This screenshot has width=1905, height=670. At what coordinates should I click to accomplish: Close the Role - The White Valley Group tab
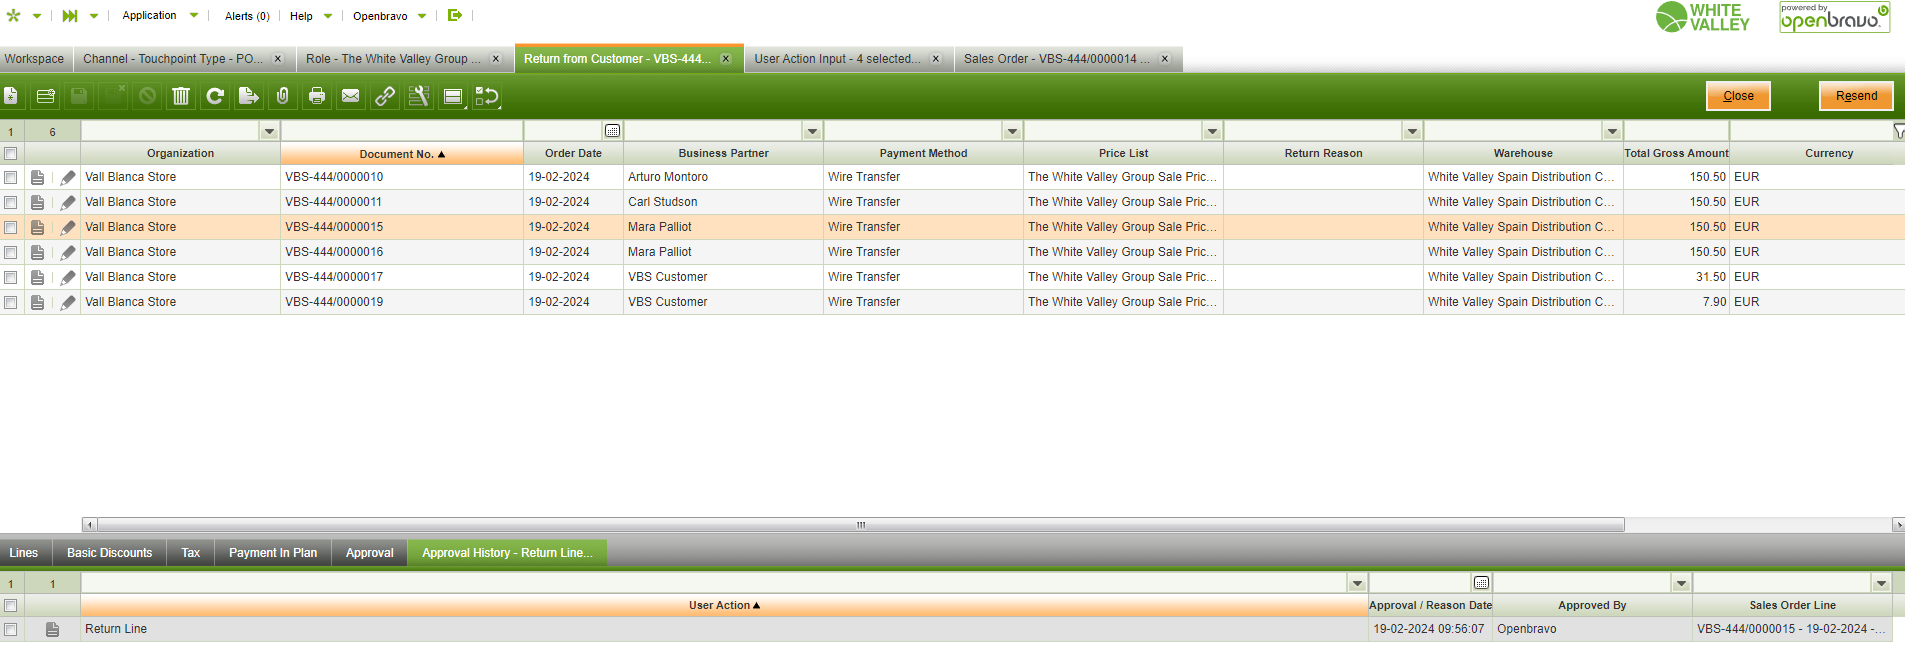[496, 59]
